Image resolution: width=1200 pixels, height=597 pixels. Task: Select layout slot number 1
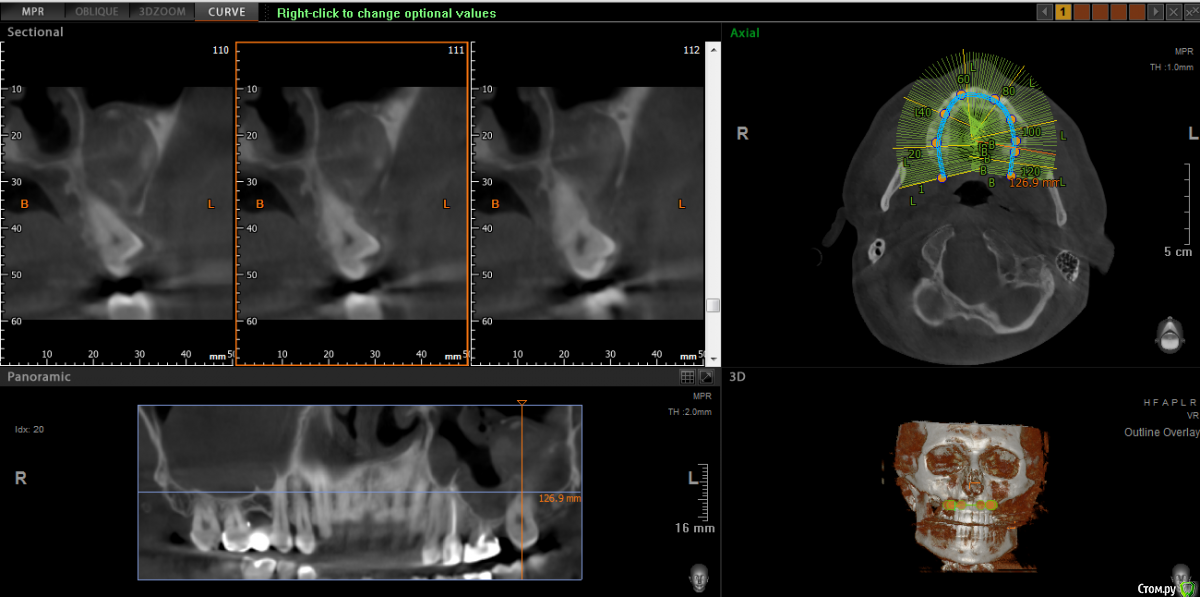pyautogui.click(x=1063, y=12)
